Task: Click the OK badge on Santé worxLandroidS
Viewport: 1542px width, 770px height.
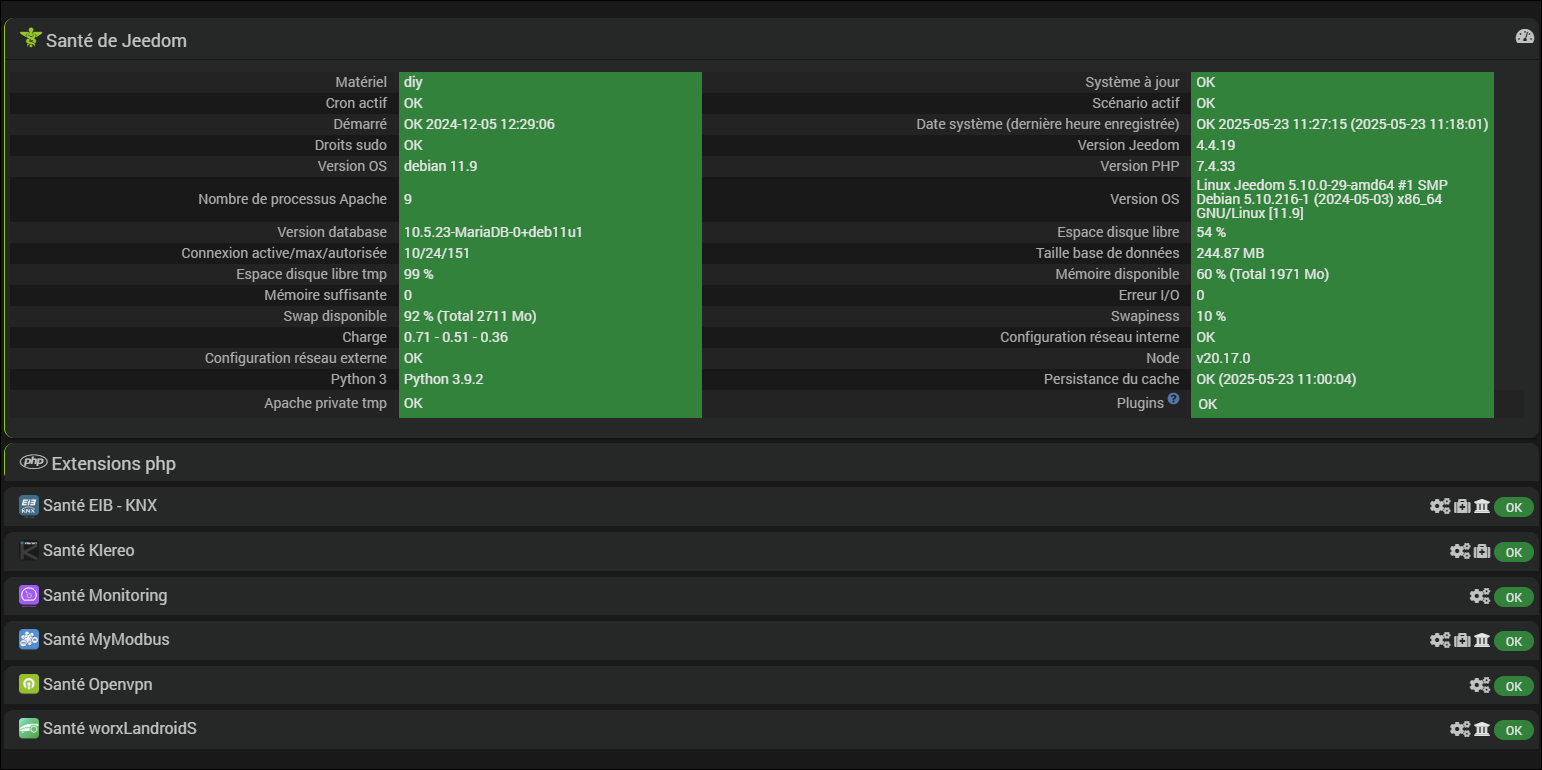Action: [x=1514, y=730]
